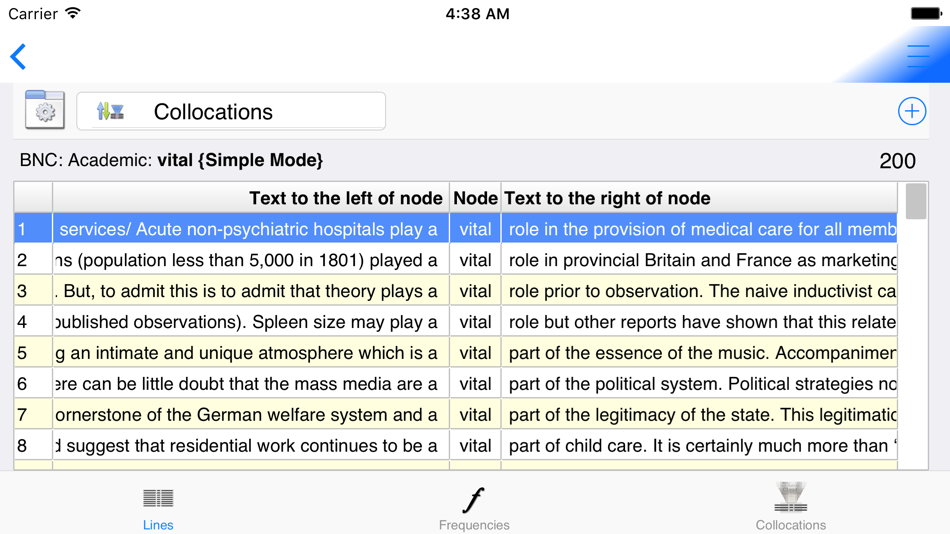Click row number 5 cell
Viewport: 950px width, 534px height.
[x=33, y=353]
